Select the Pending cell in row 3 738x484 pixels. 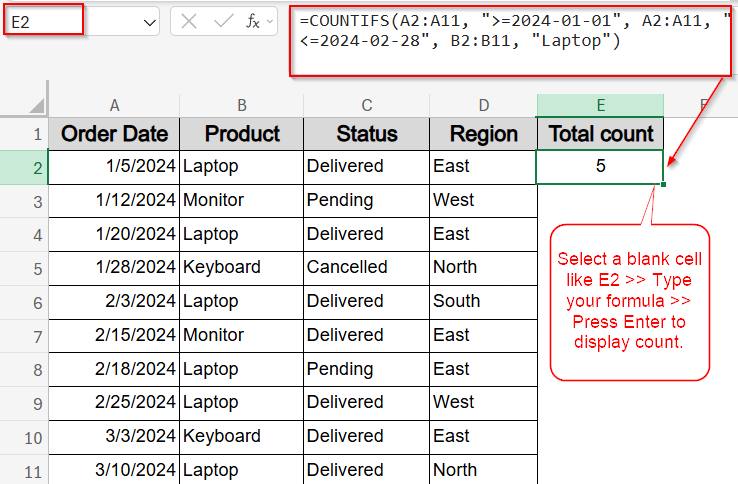pyautogui.click(x=367, y=201)
